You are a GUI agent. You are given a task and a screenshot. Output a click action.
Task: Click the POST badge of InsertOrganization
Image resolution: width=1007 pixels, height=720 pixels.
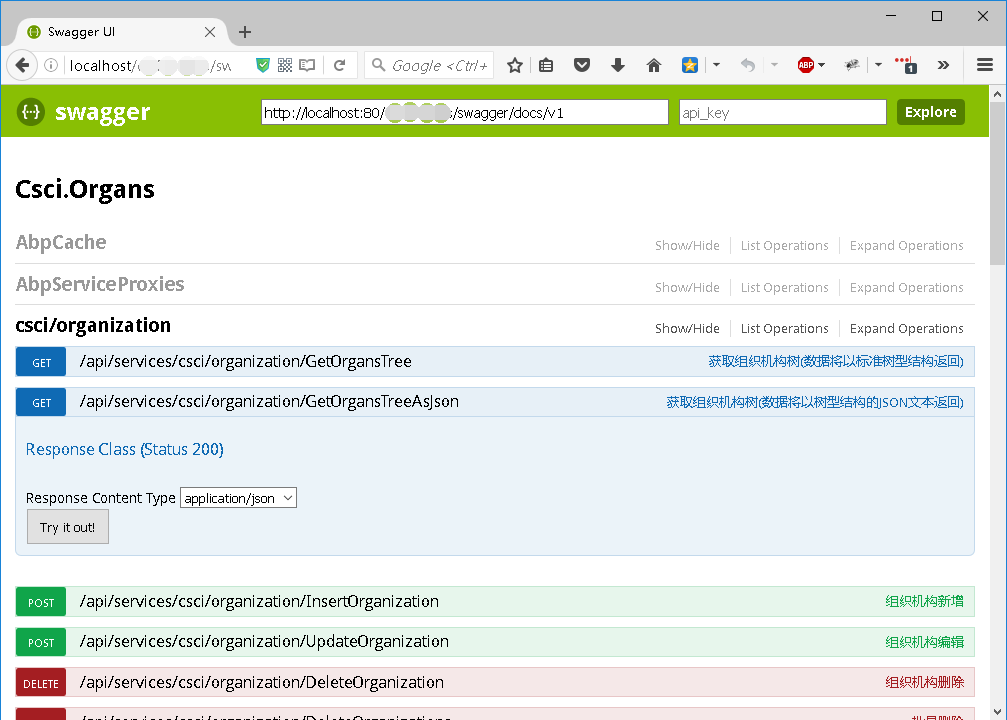[x=41, y=602]
